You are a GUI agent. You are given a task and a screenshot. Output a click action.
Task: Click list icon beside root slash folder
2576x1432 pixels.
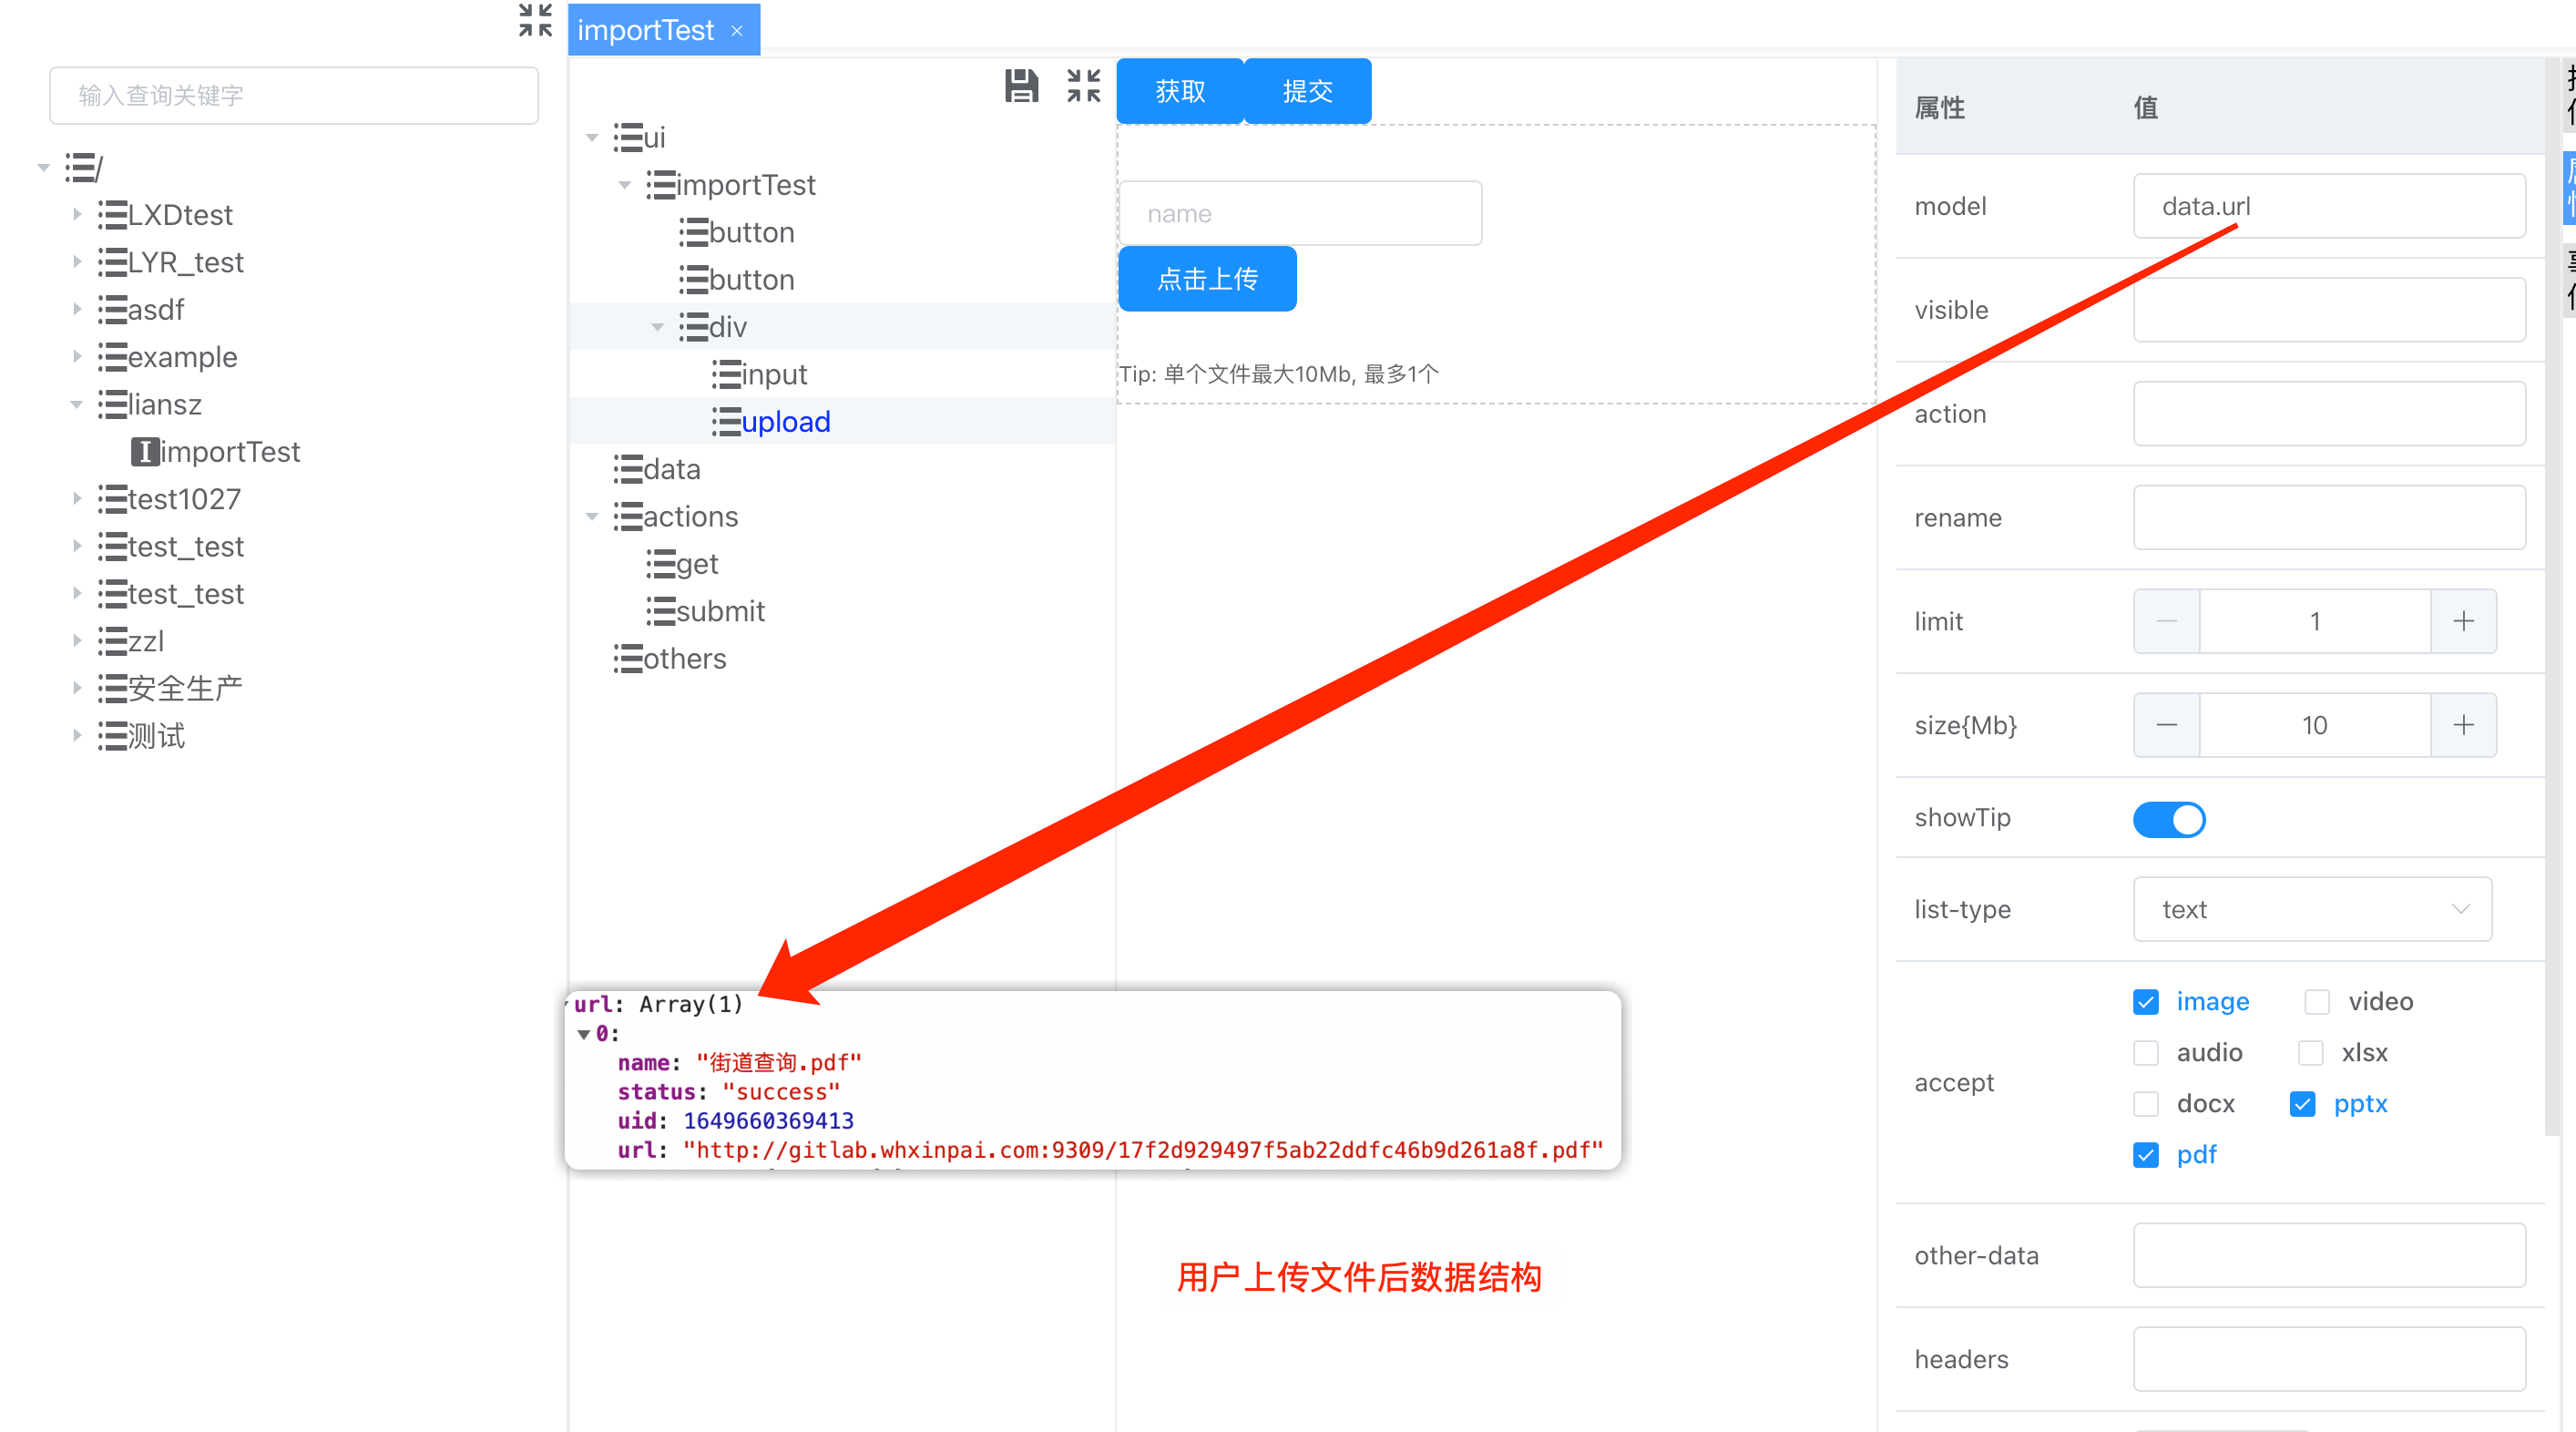[x=80, y=168]
